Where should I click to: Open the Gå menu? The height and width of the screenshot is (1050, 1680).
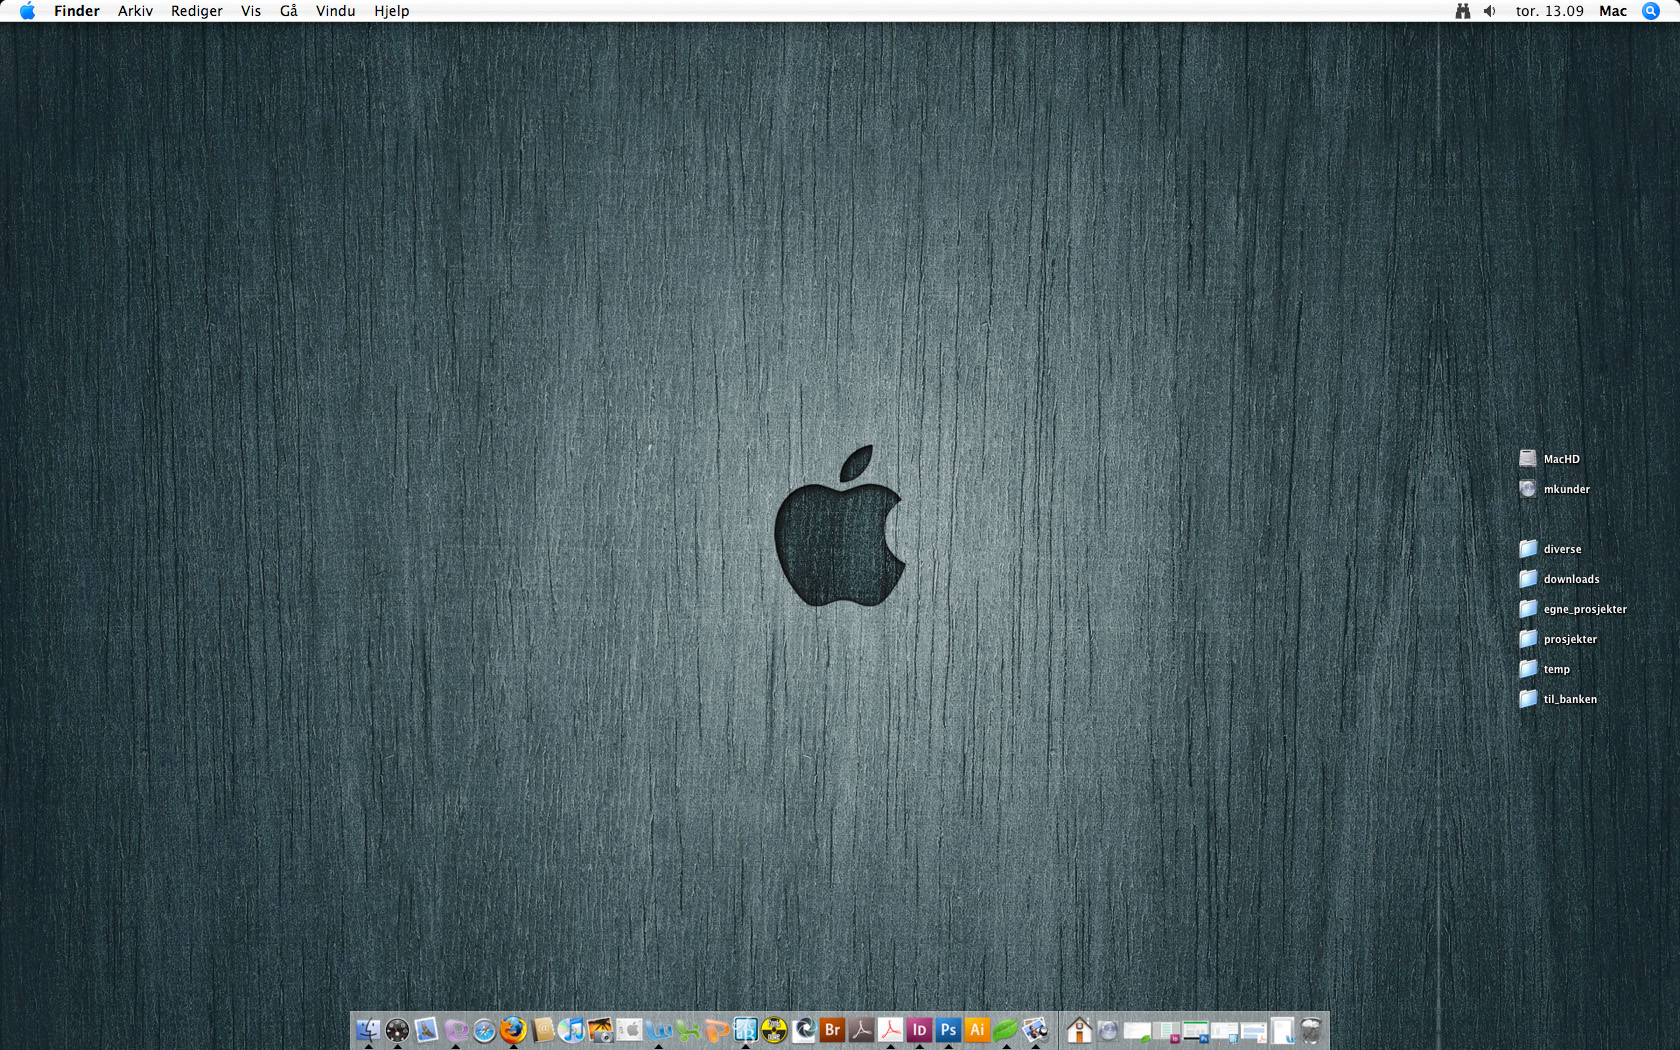pos(289,11)
